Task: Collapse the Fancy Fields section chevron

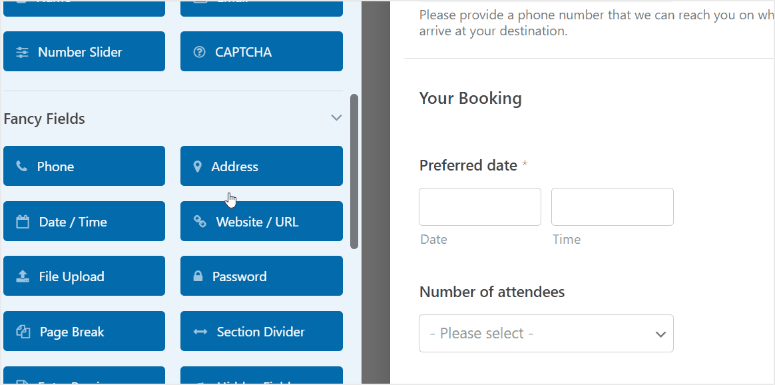Action: pos(336,118)
